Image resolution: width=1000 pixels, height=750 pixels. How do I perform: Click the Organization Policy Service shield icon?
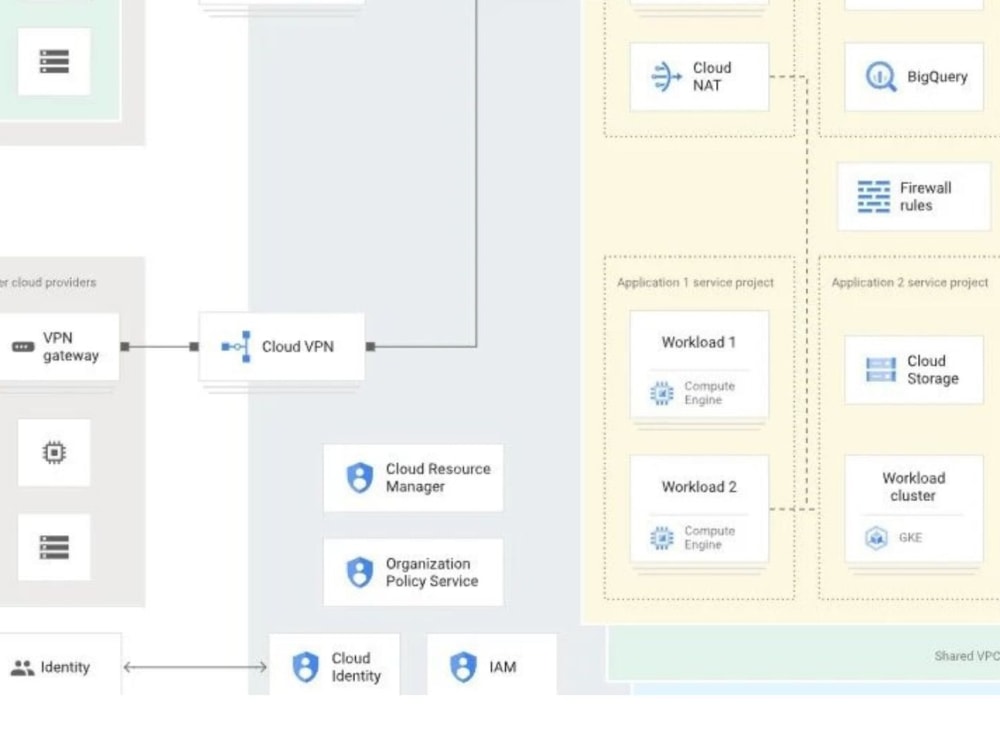pyautogui.click(x=360, y=572)
